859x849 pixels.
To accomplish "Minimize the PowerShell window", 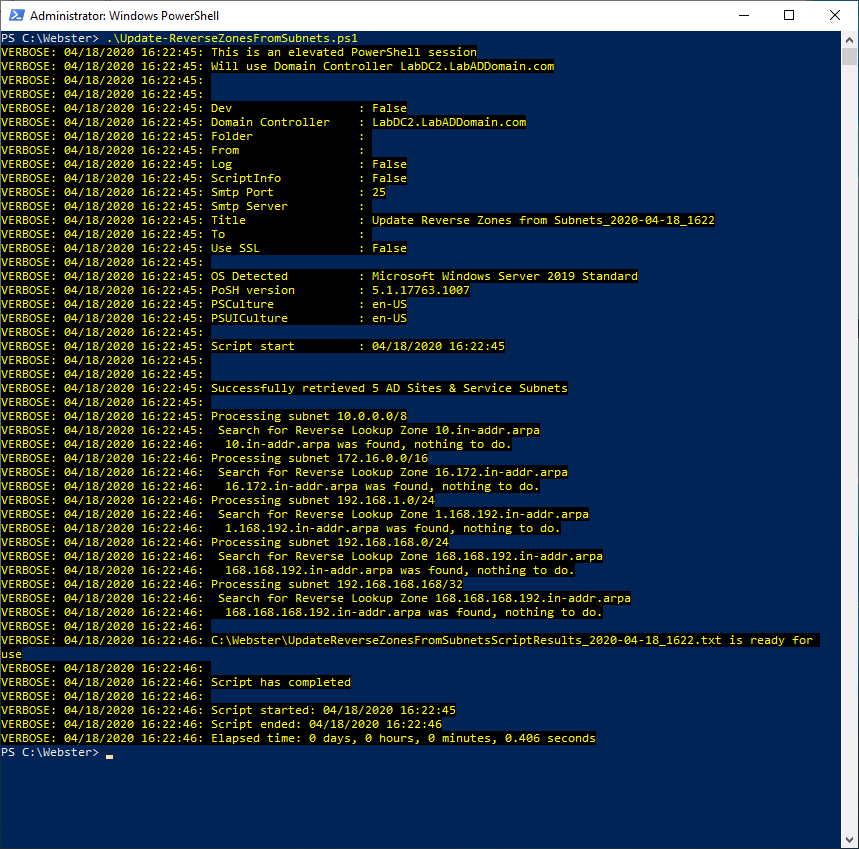I will click(x=743, y=16).
